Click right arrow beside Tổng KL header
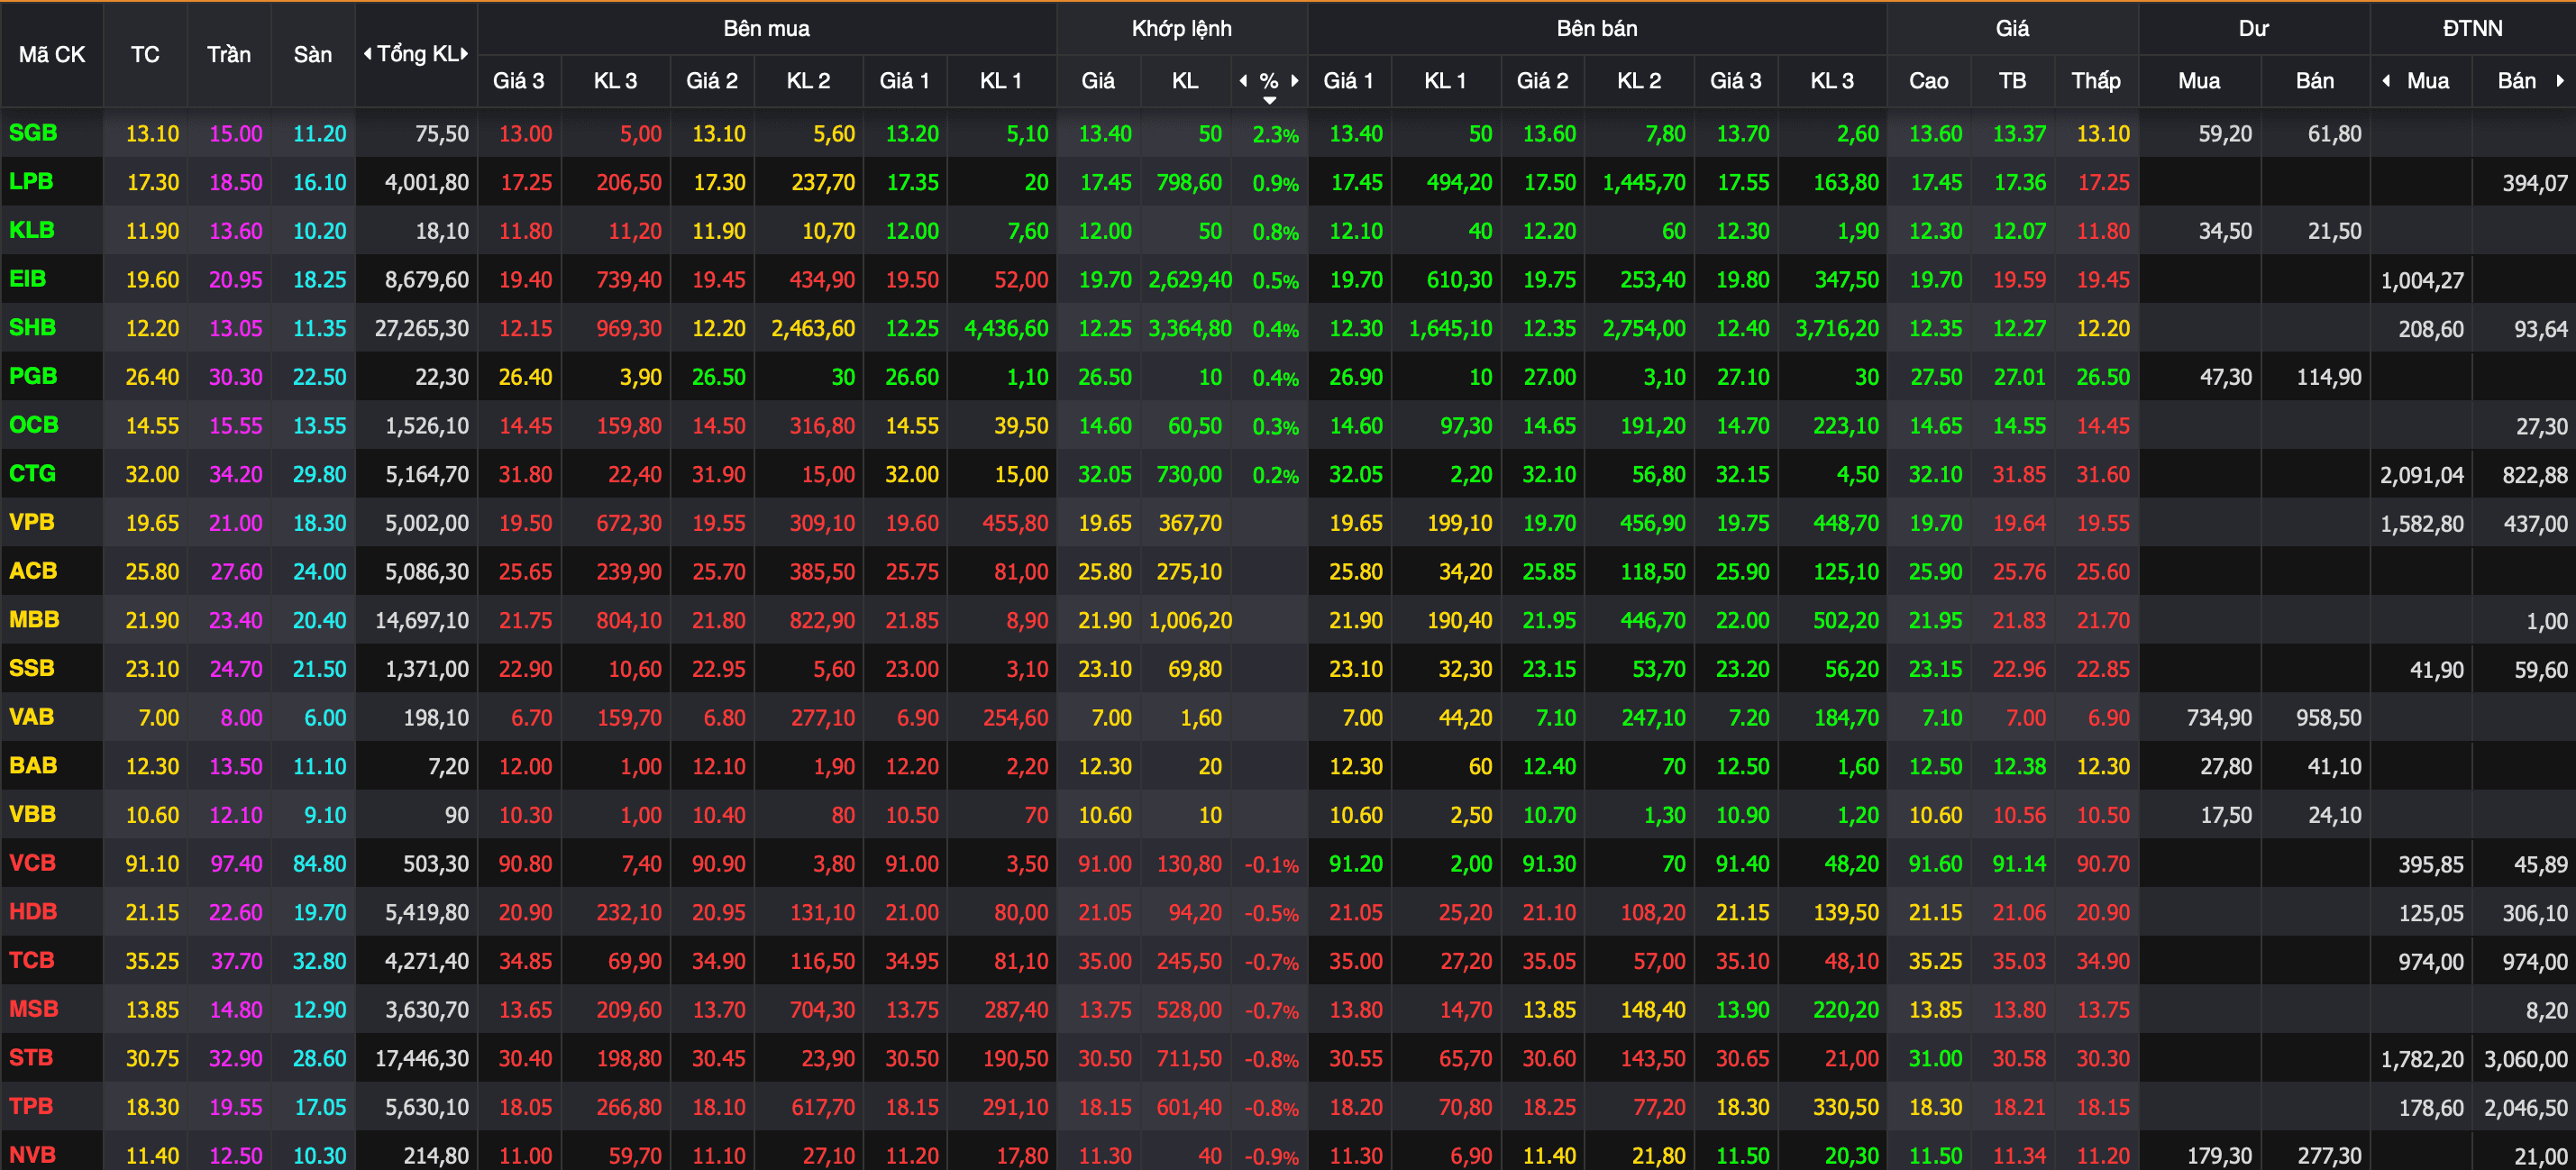2576x1170 pixels. pos(464,54)
